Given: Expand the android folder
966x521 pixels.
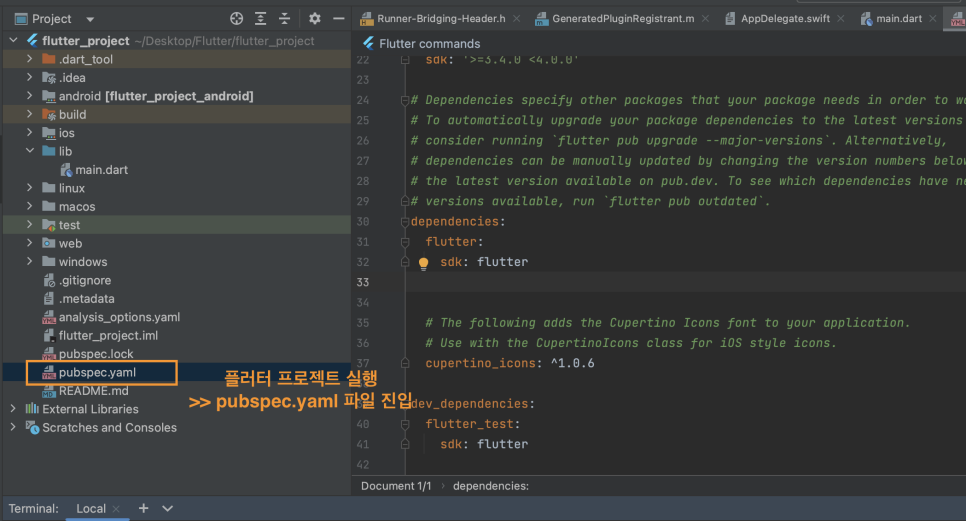Looking at the screenshot, I should tap(30, 96).
